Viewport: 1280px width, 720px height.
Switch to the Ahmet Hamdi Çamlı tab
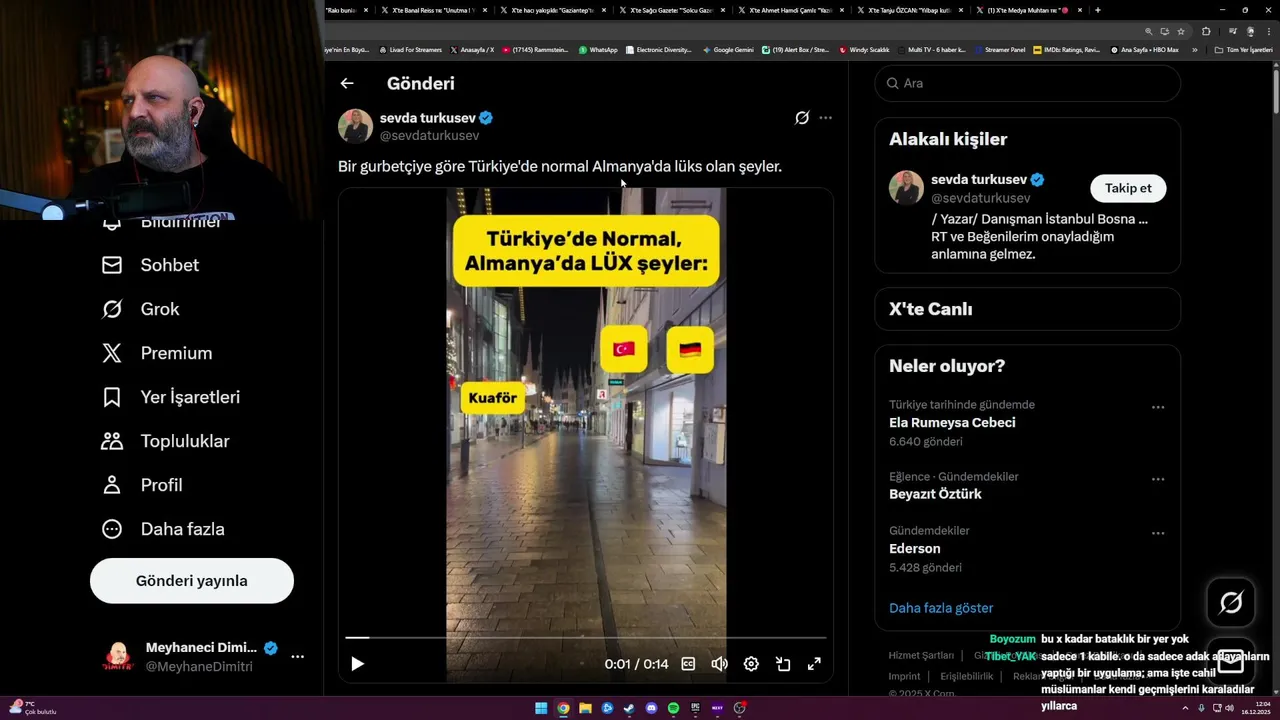point(790,10)
